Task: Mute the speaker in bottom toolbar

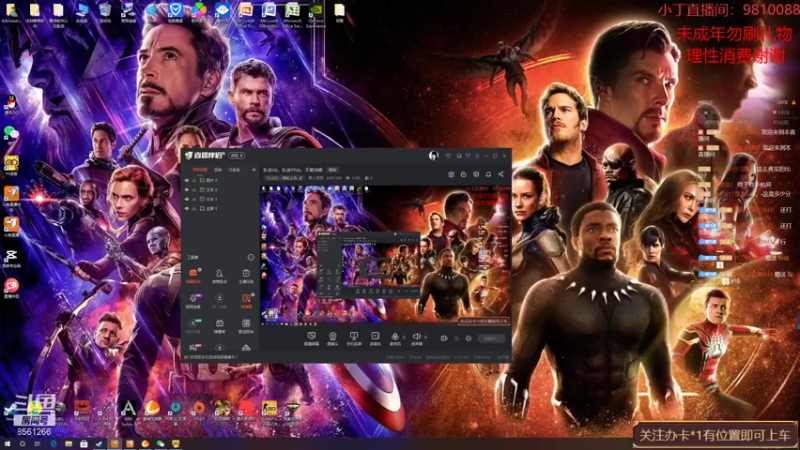Action: pyautogui.click(x=416, y=338)
